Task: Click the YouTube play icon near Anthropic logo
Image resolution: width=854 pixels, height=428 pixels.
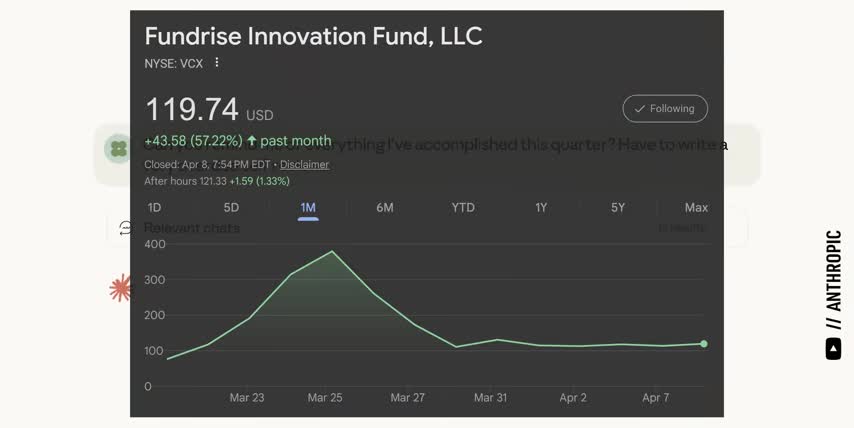Action: (x=833, y=349)
